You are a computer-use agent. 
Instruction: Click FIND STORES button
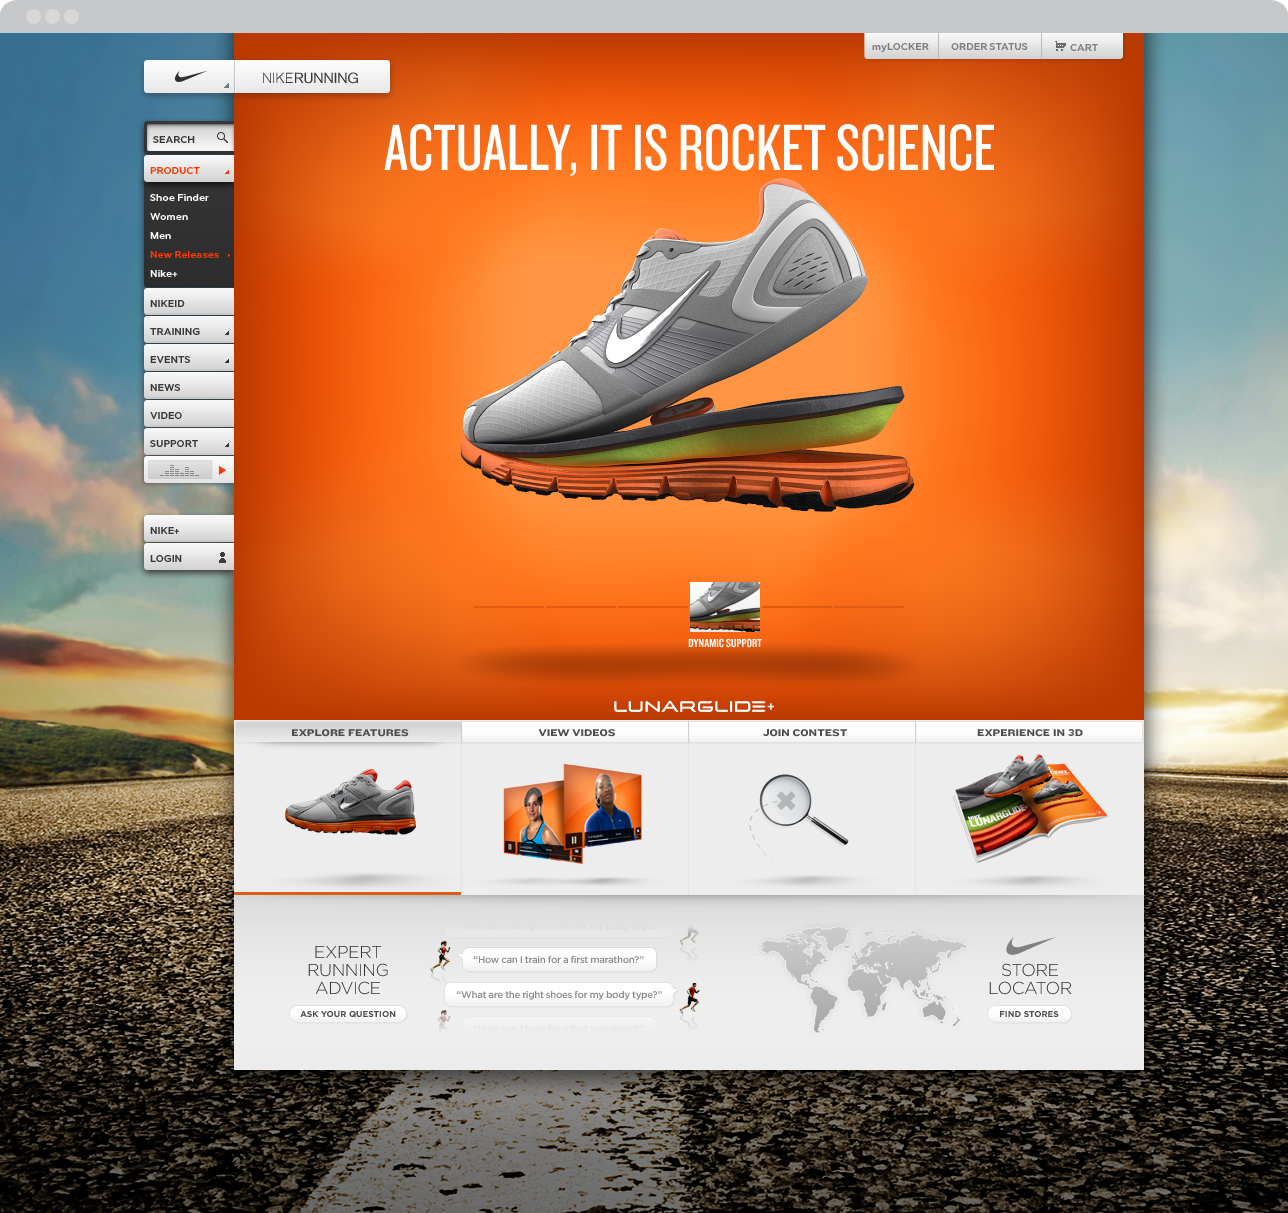point(1029,1014)
